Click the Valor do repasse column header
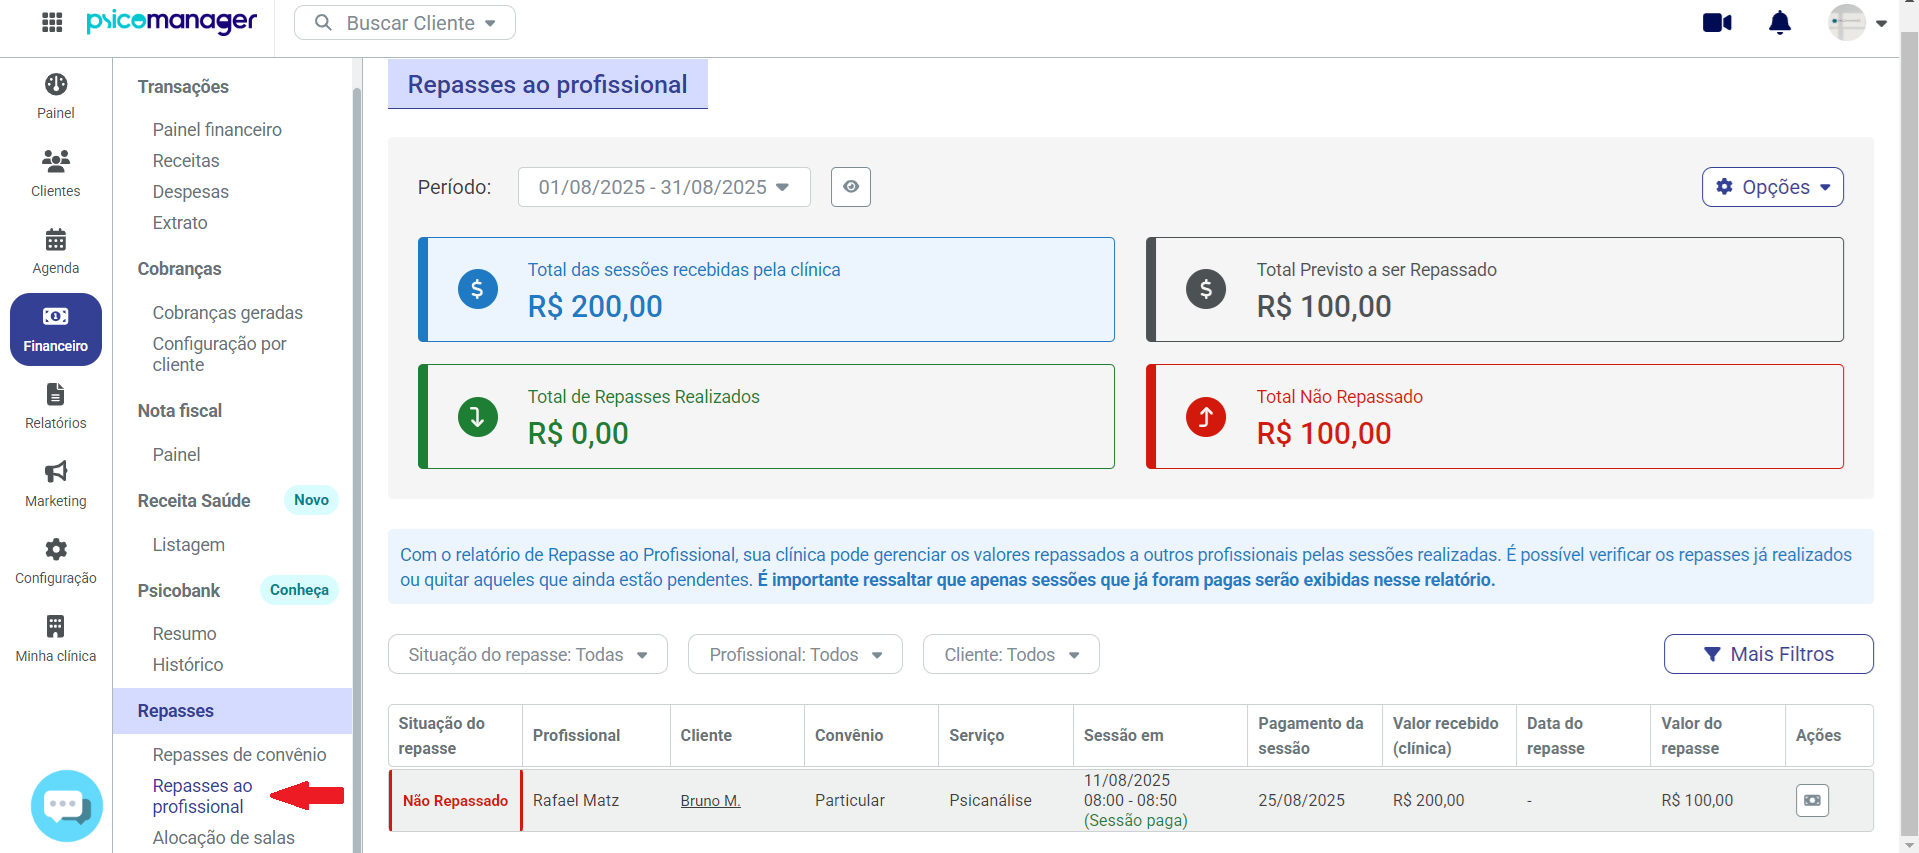 [1717, 735]
